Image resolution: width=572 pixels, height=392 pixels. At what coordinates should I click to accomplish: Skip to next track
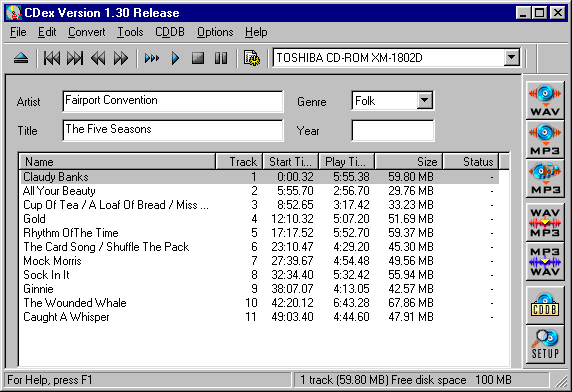click(75, 58)
